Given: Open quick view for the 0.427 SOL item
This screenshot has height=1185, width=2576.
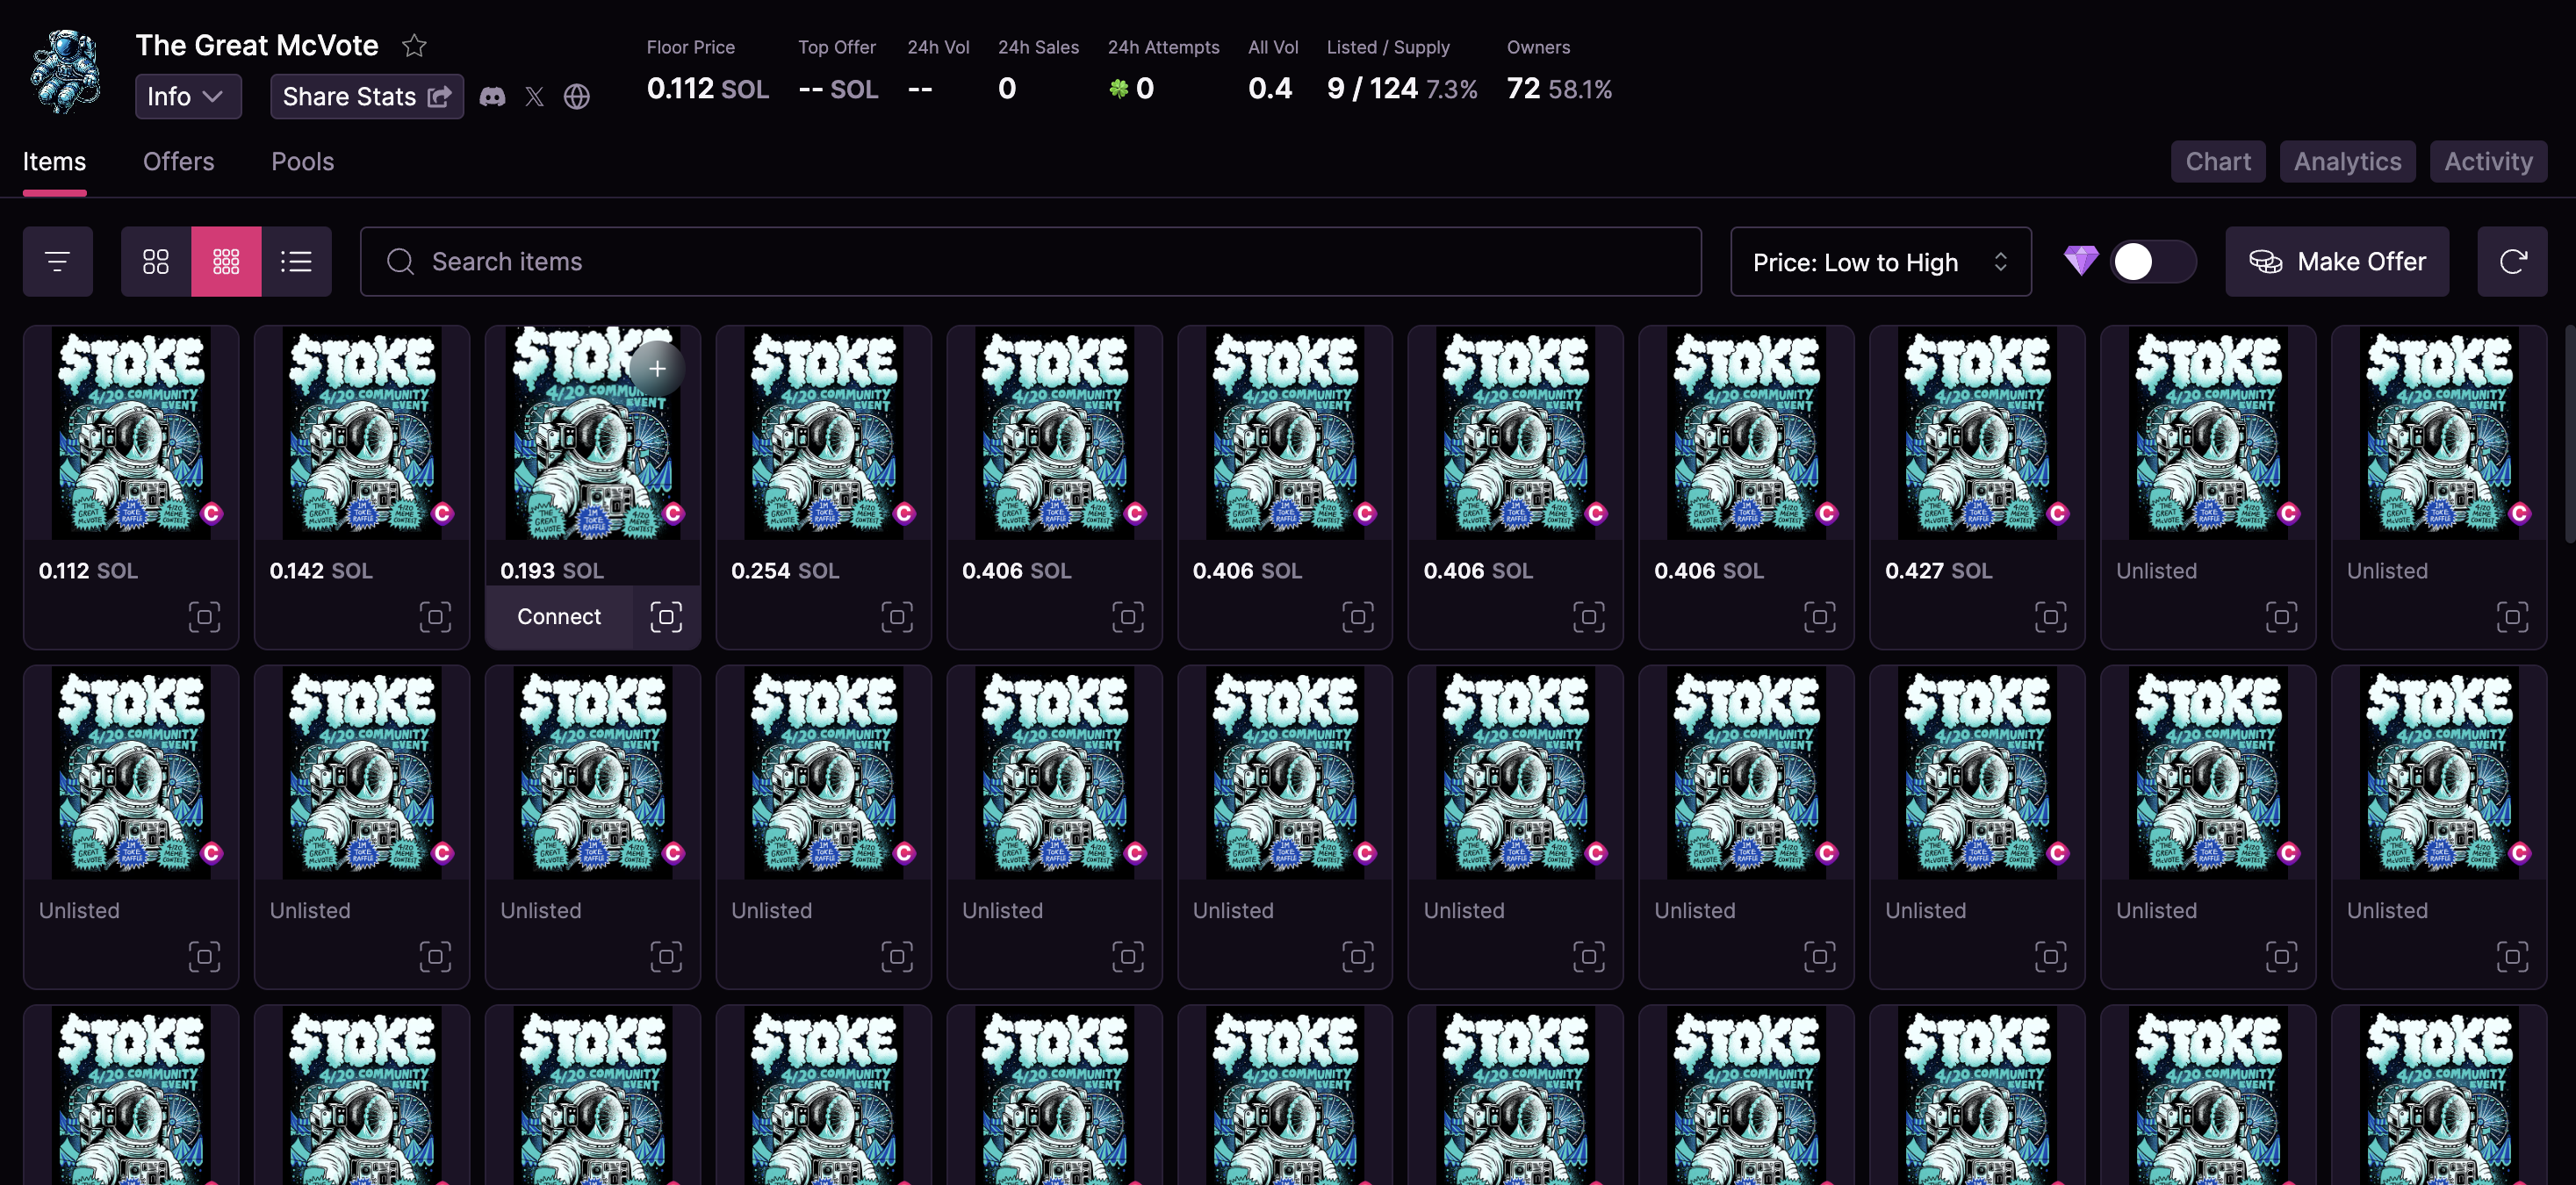Looking at the screenshot, I should 2051,617.
